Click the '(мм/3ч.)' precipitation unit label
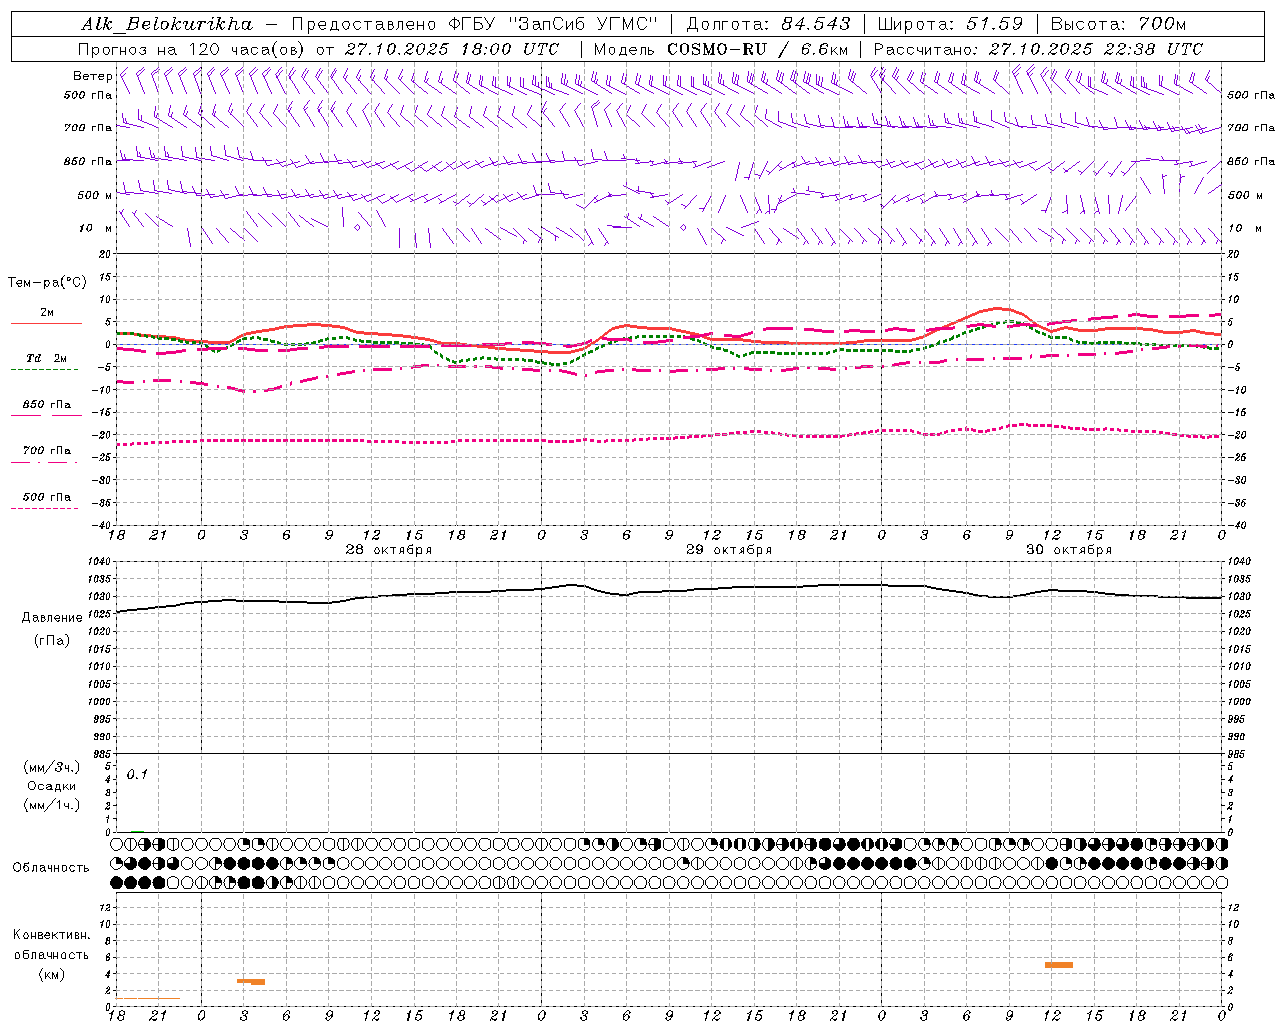This screenshot has width=1280, height=1024. pyautogui.click(x=52, y=768)
